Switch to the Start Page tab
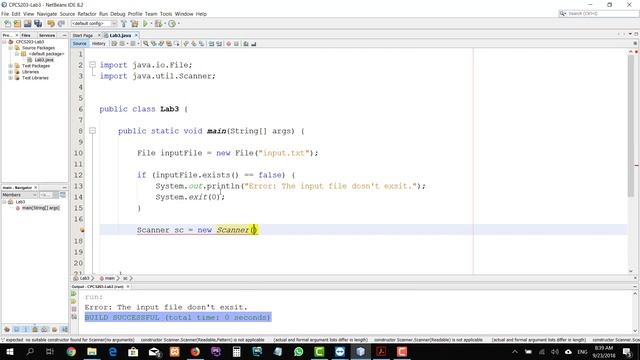 coord(83,36)
